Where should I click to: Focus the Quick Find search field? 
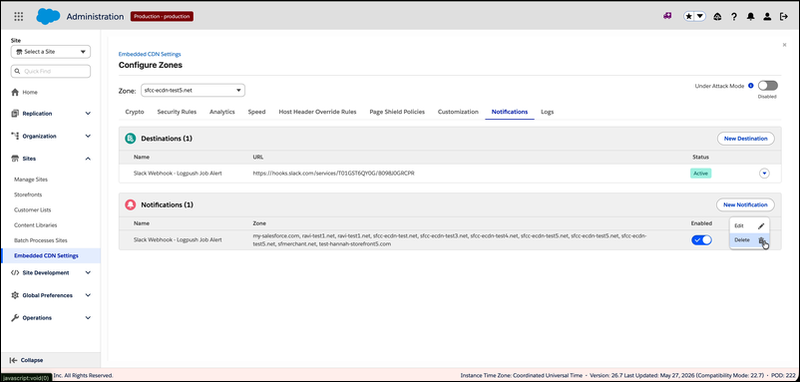[x=51, y=71]
